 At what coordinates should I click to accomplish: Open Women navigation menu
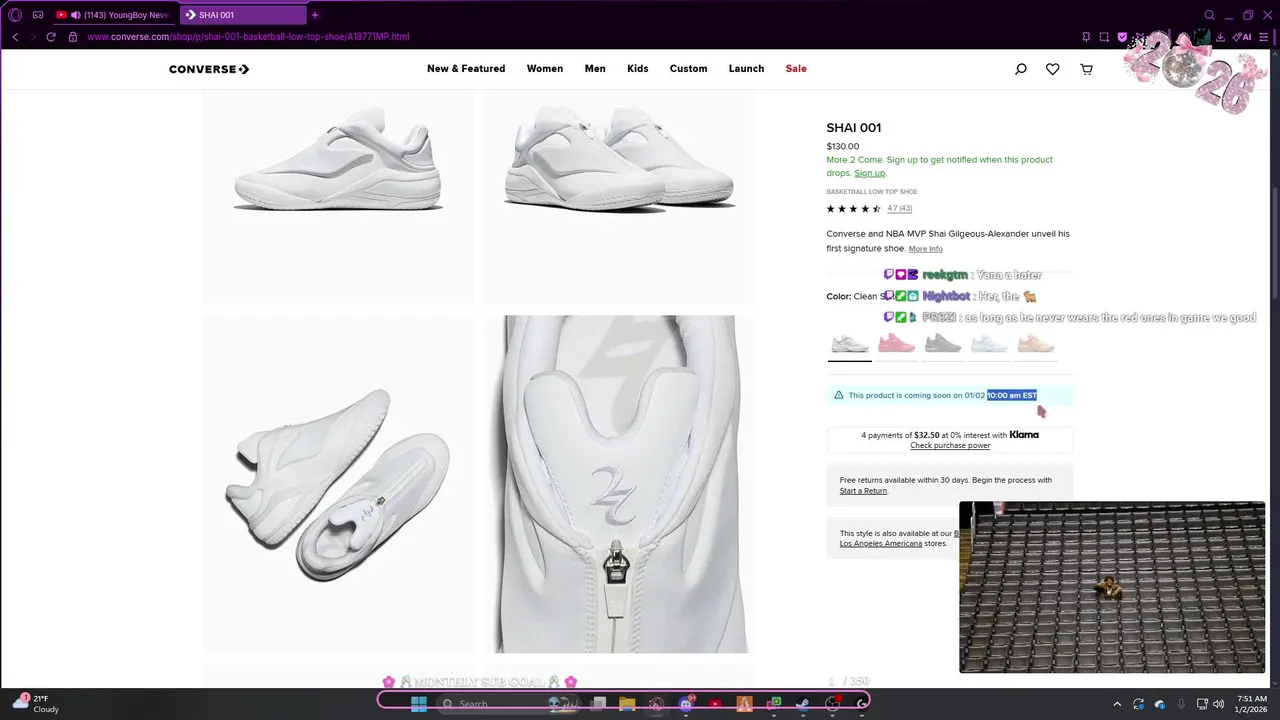pos(545,69)
